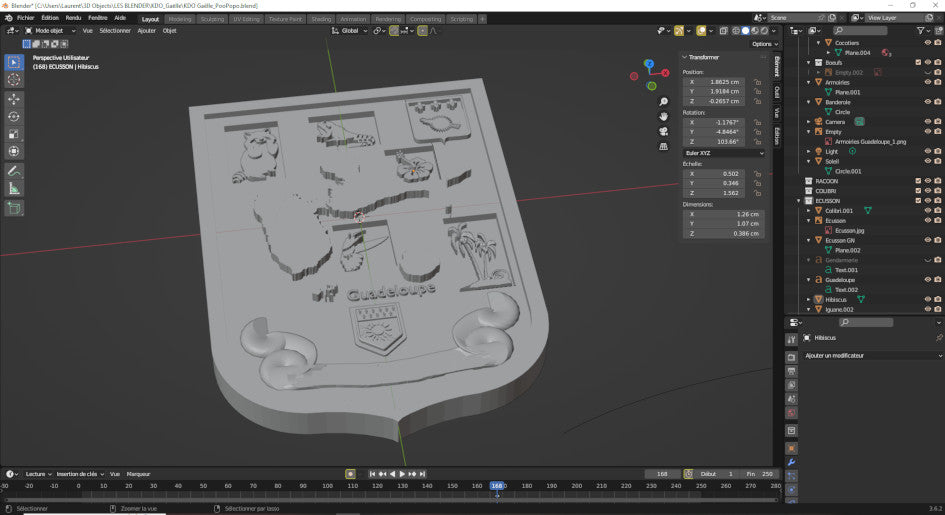Click the pan view hand icon

pos(664,116)
